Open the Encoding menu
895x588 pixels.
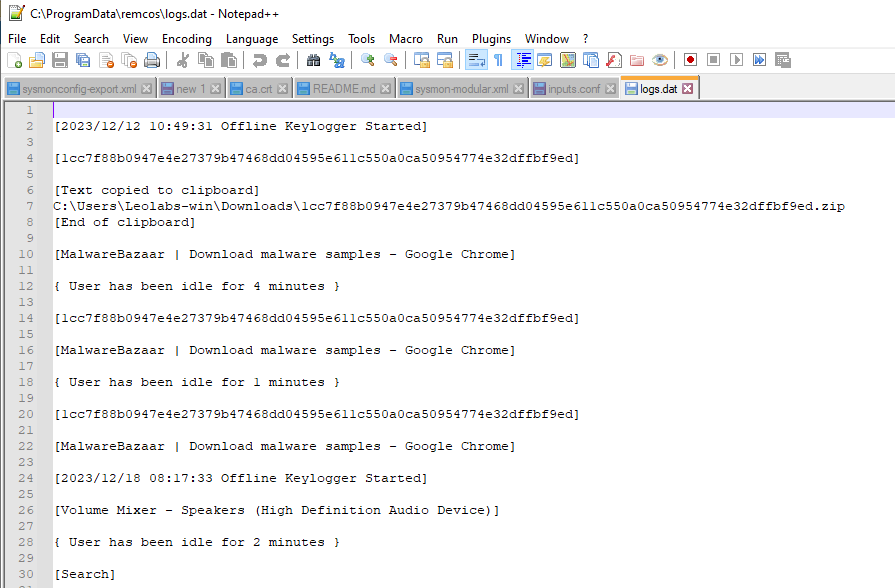point(187,39)
